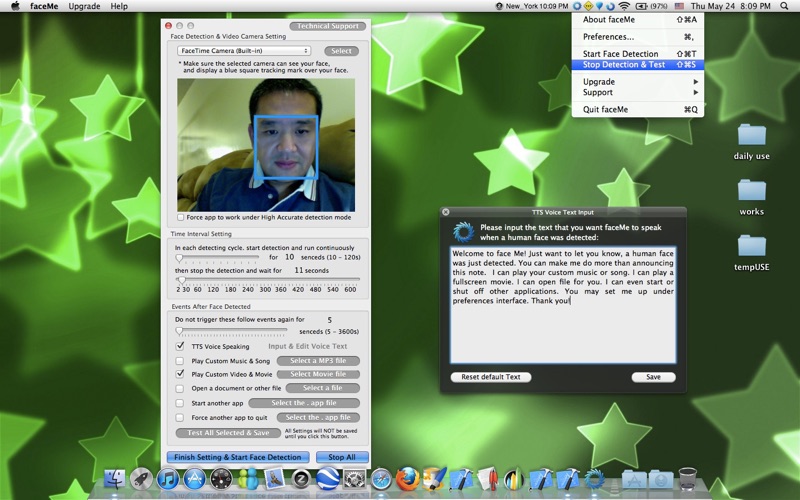Click the US flag input source icon
This screenshot has height=500, width=800.
pyautogui.click(x=679, y=6)
